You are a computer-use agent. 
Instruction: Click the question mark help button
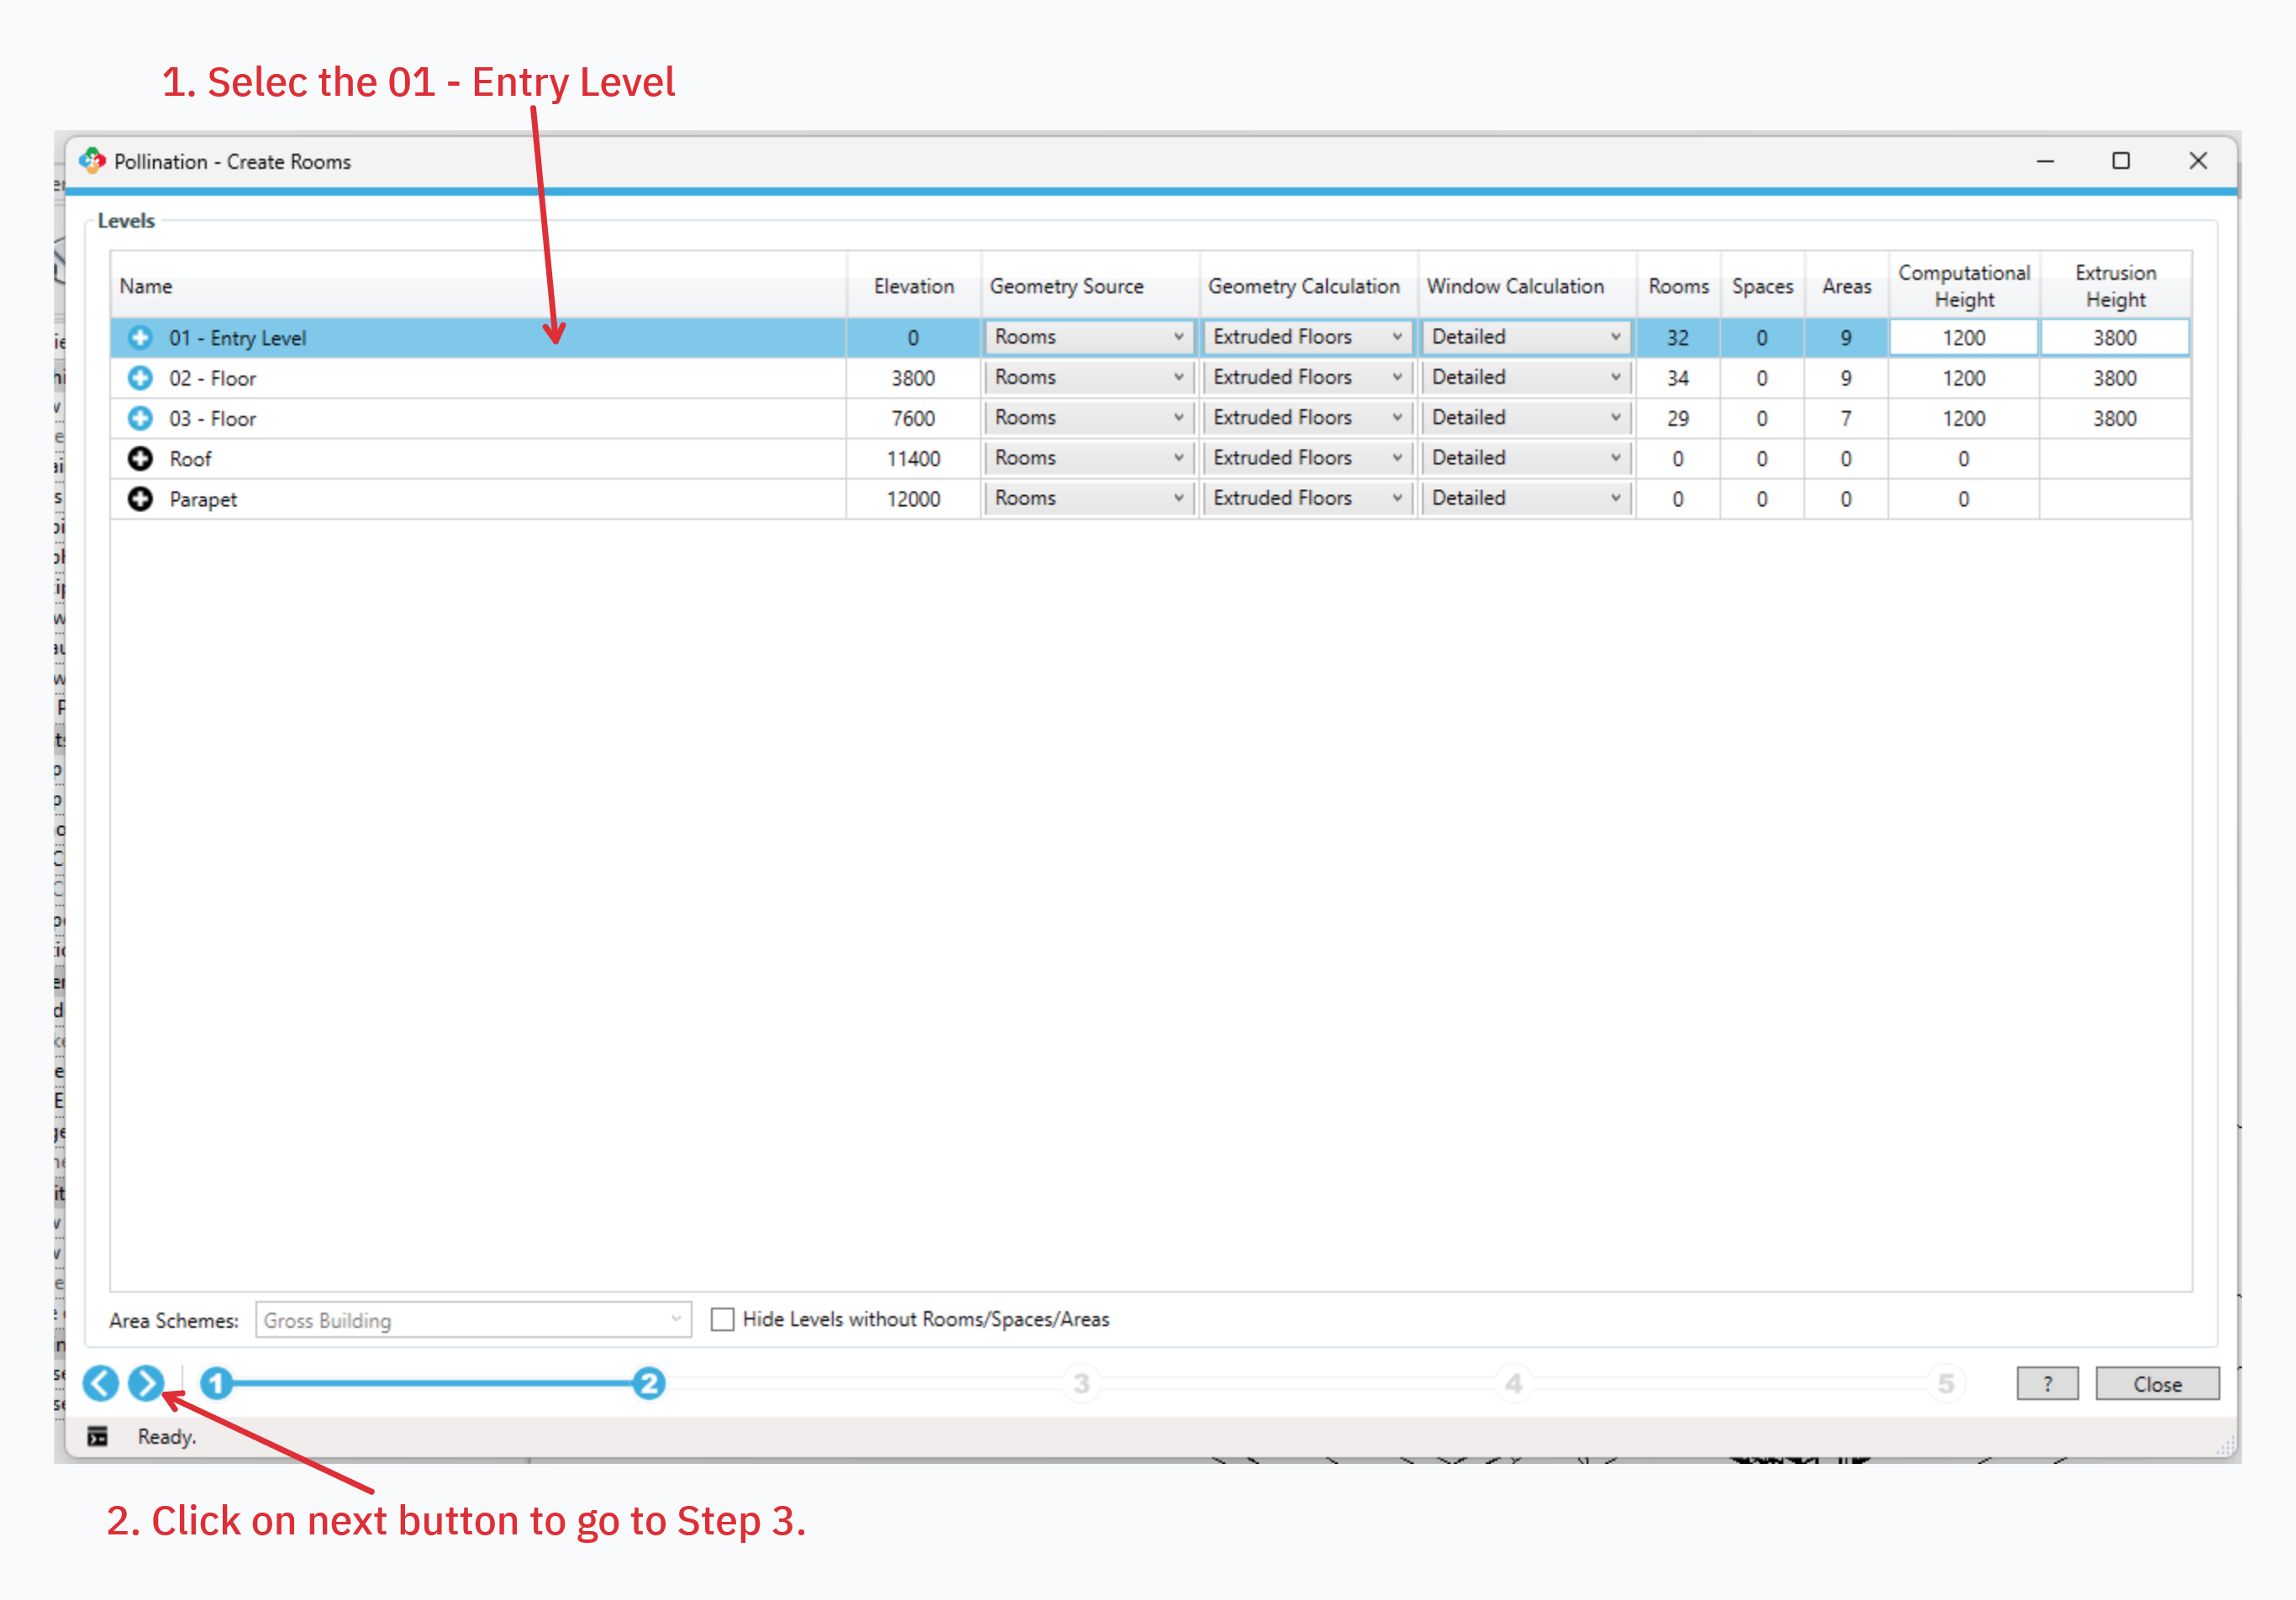pyautogui.click(x=2047, y=1384)
